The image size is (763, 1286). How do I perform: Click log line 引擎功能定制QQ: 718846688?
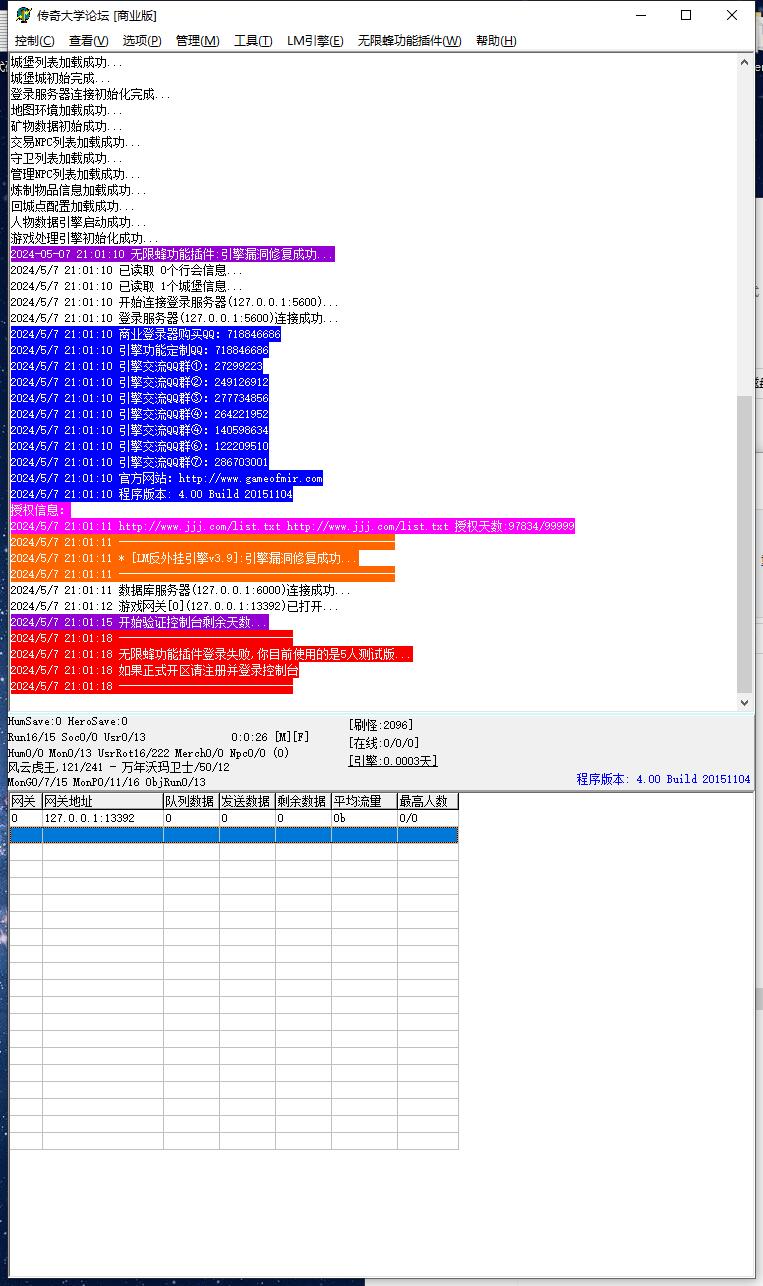pos(139,350)
